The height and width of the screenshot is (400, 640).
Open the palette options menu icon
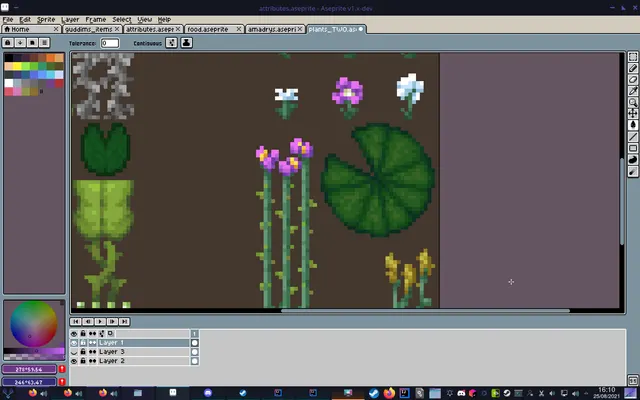click(44, 43)
